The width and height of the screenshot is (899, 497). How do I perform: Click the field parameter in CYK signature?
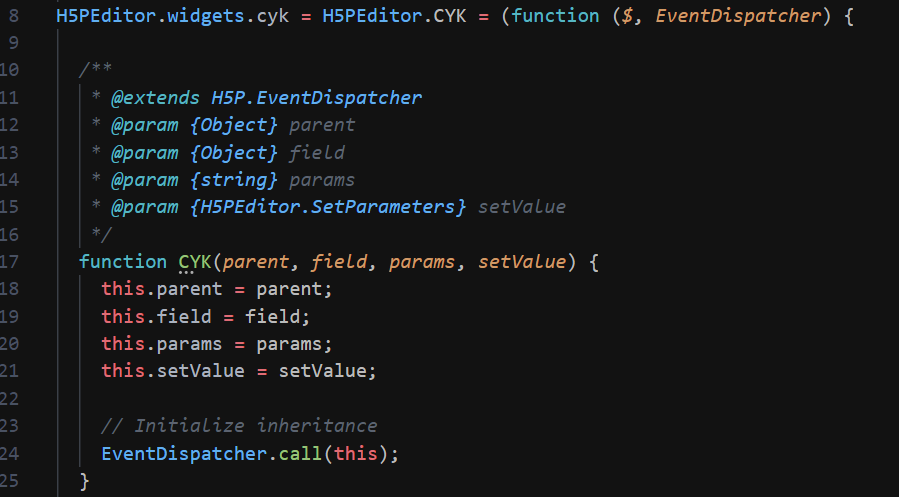(338, 262)
